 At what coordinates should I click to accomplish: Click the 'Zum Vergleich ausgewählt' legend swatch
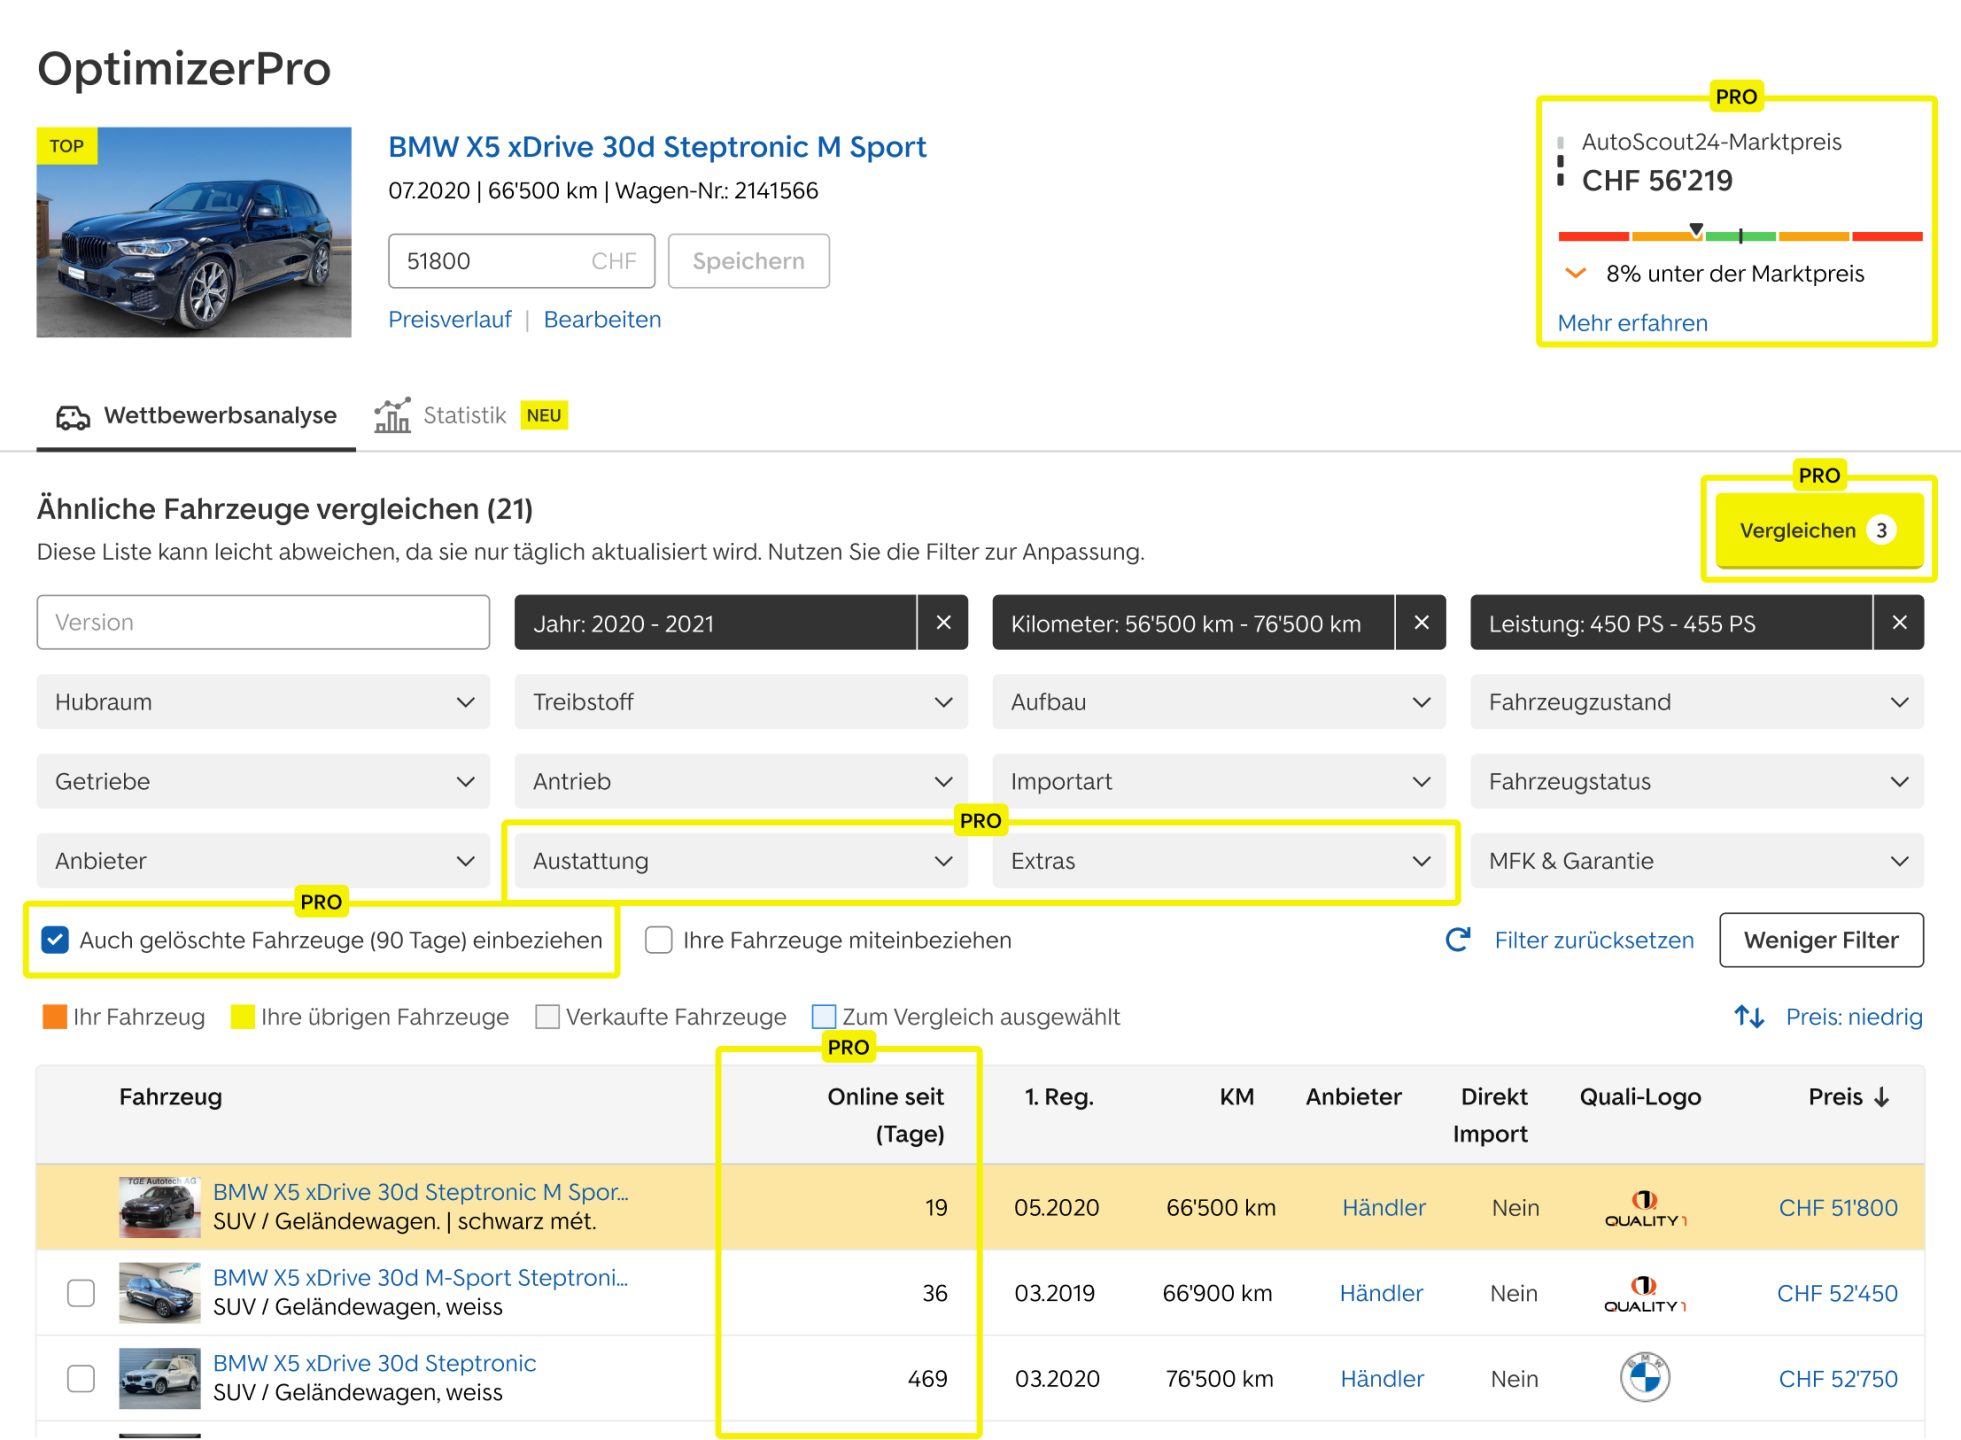pyautogui.click(x=824, y=1017)
